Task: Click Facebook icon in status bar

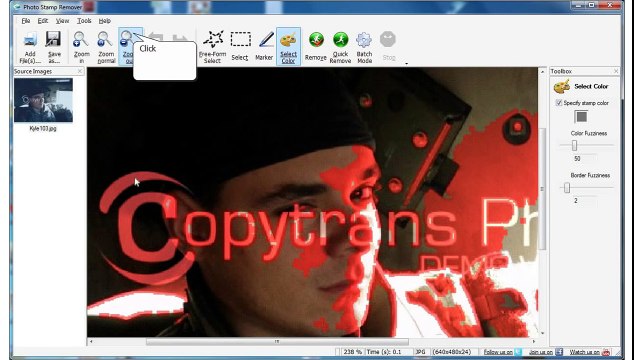Action: coord(559,352)
